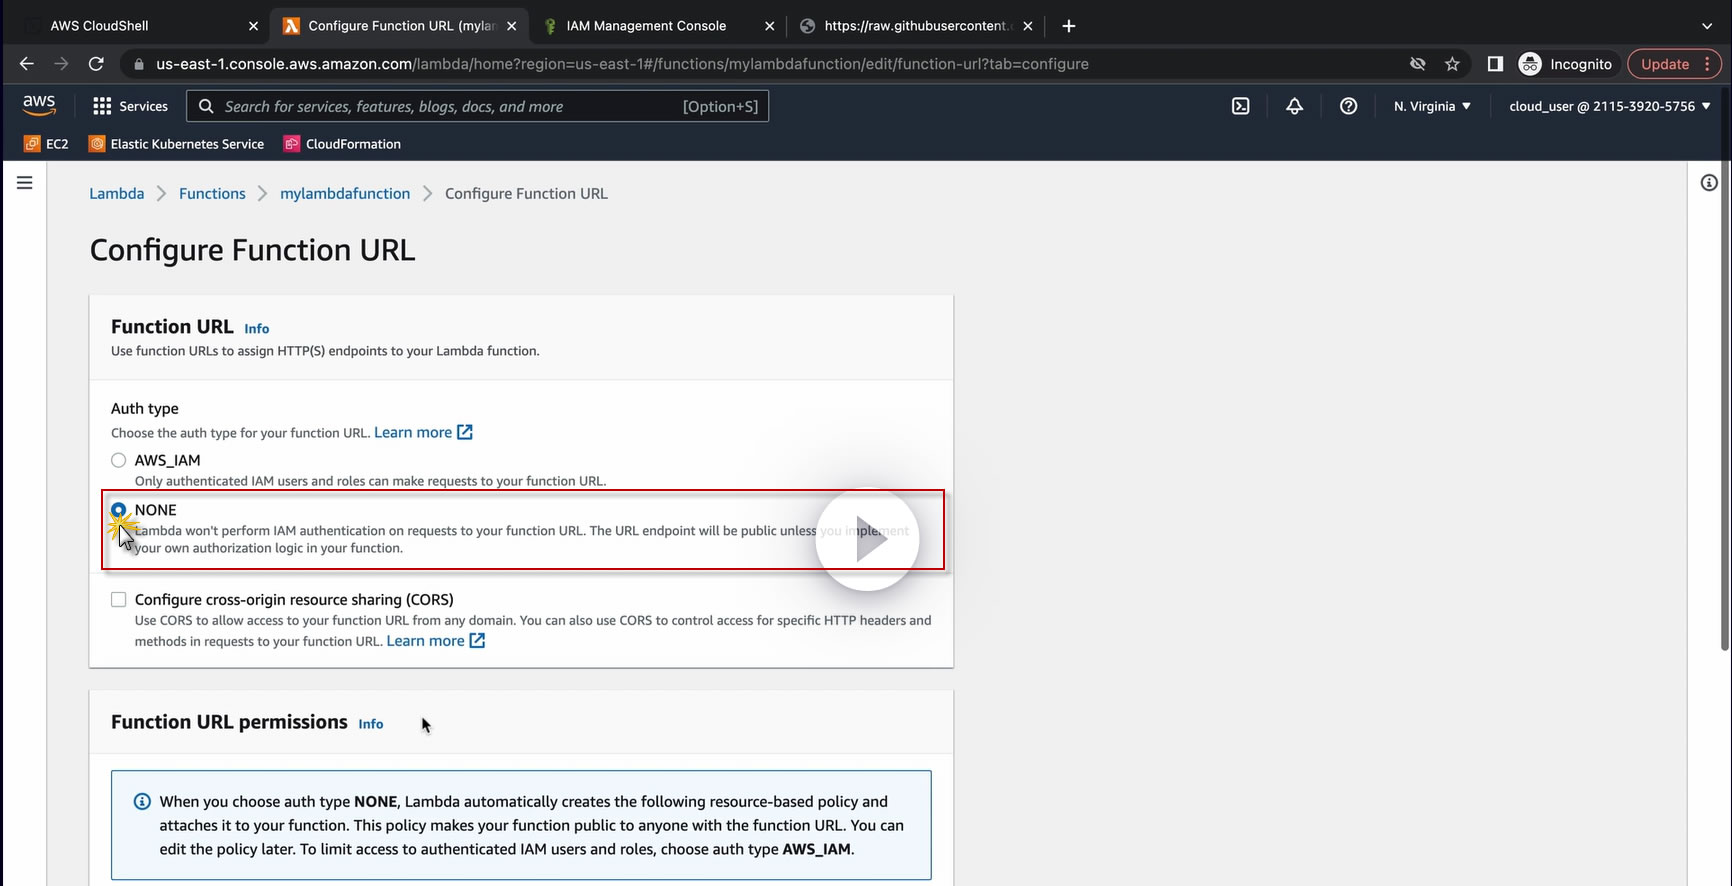Open the Elastic Kubernetes Service shortcut
1732x886 pixels.
click(177, 144)
